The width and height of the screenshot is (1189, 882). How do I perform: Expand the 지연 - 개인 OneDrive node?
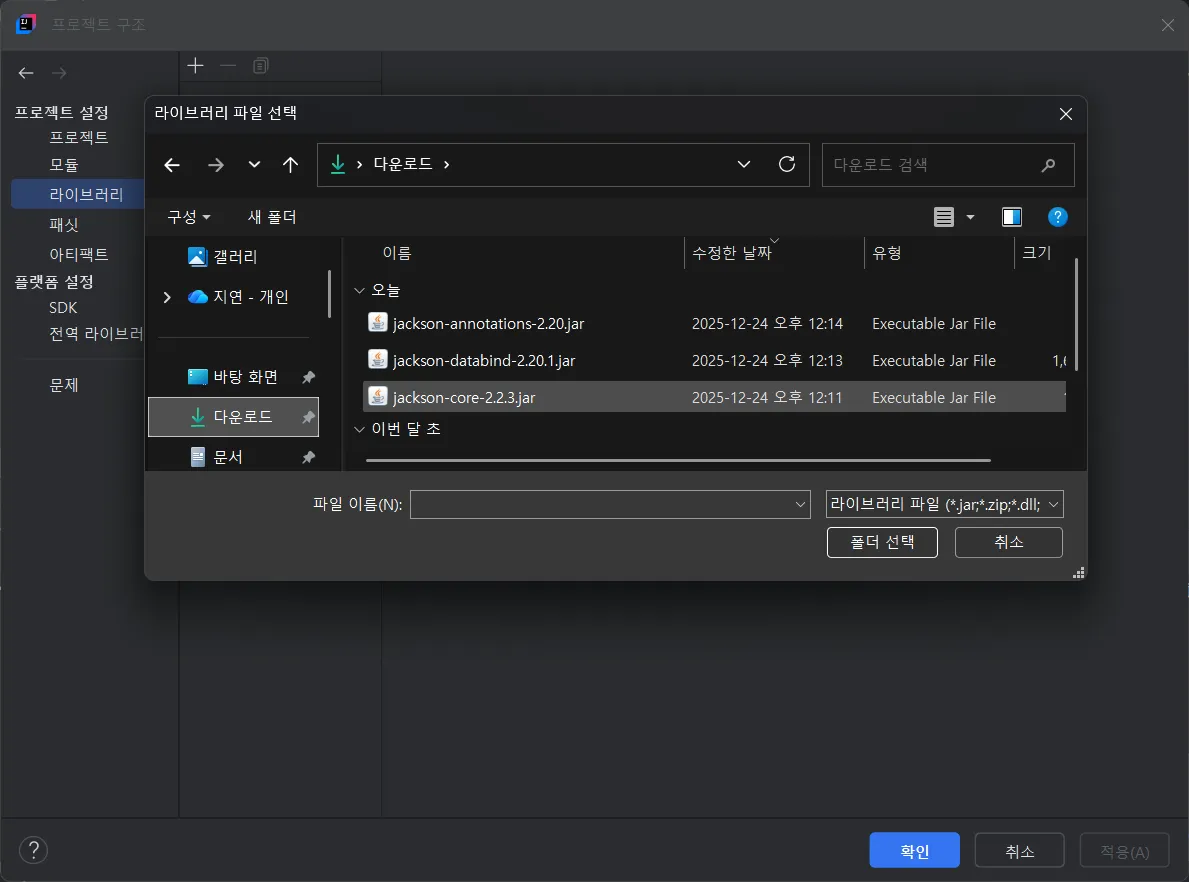167,297
